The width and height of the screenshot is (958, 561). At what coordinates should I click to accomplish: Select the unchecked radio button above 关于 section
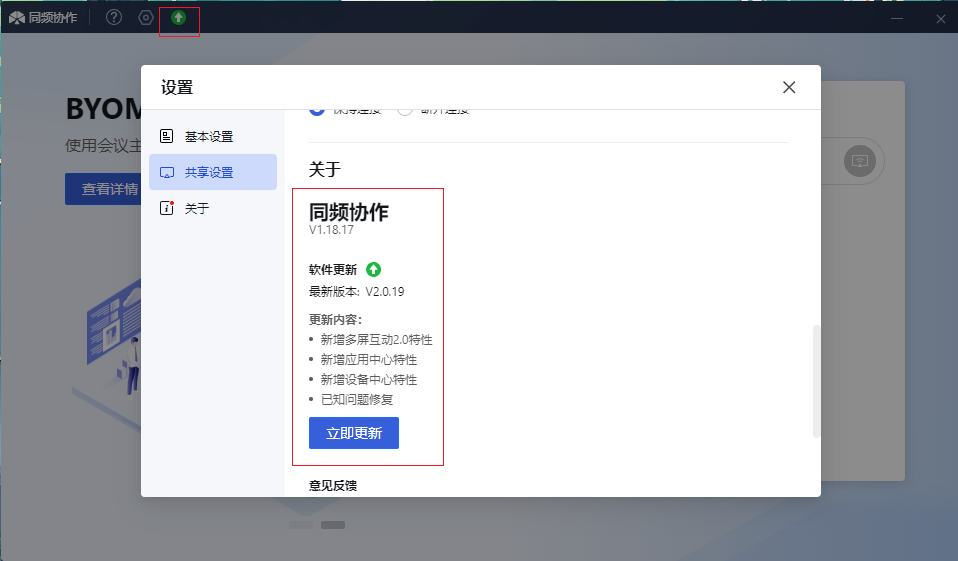point(405,110)
